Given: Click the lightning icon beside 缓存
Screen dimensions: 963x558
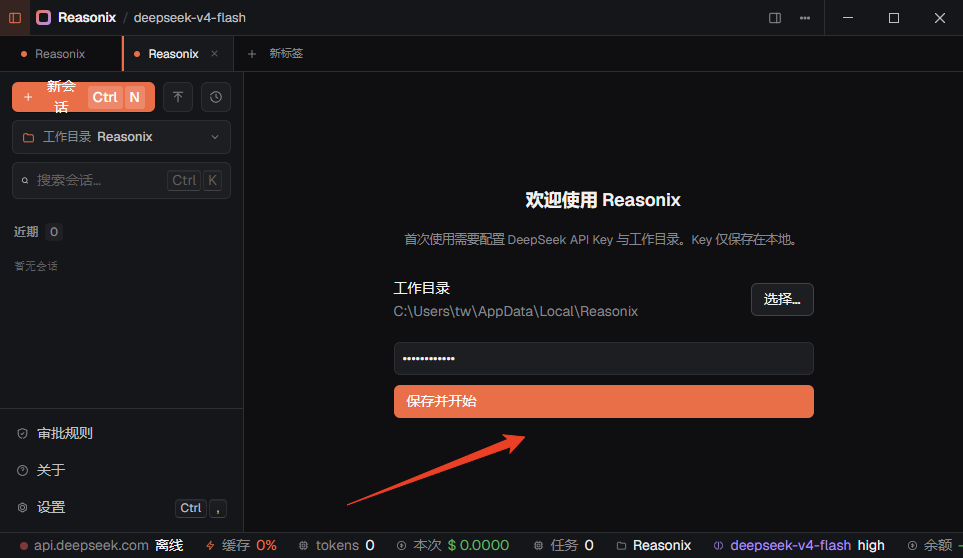Looking at the screenshot, I should tap(210, 545).
